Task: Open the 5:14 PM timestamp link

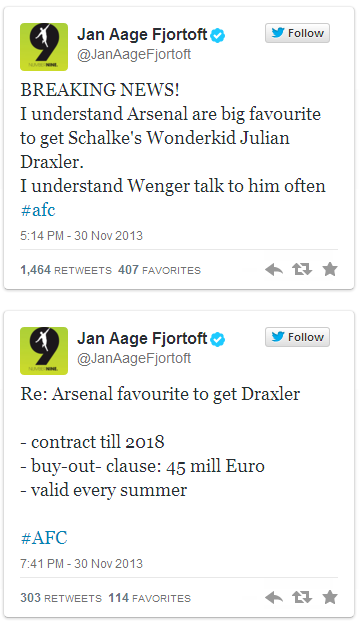Action: 81,236
